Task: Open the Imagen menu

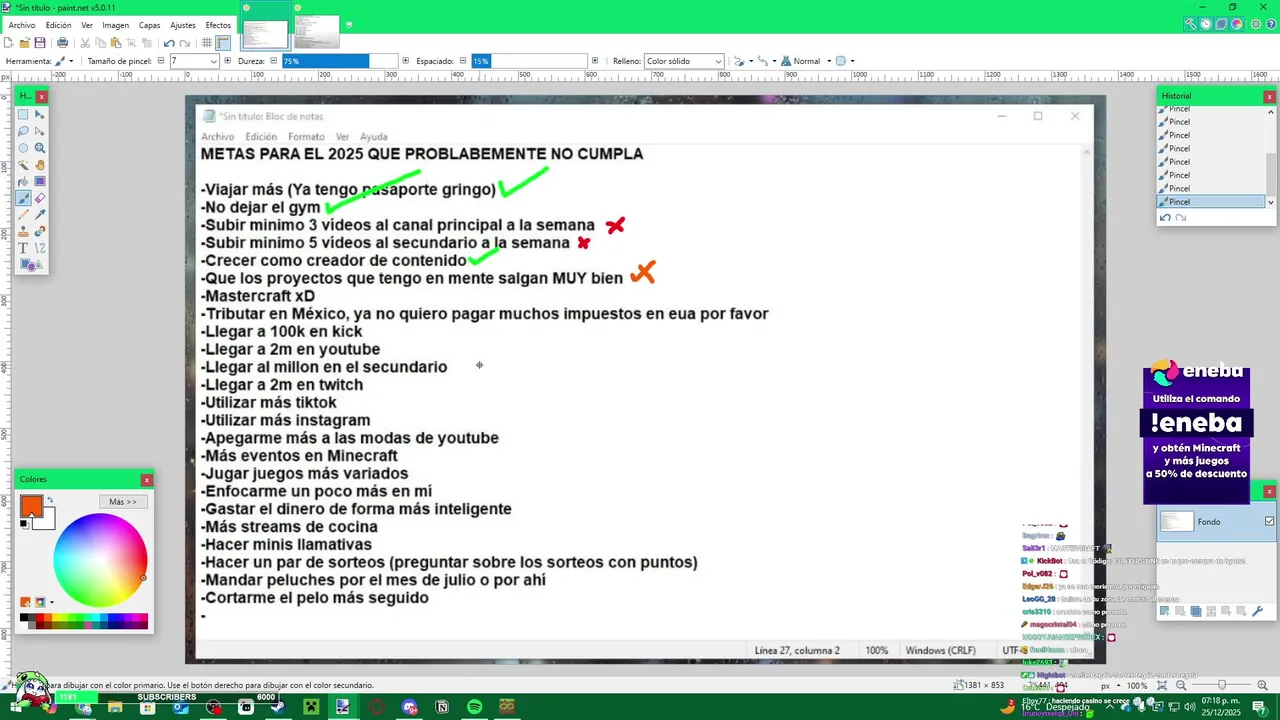Action: (x=115, y=25)
